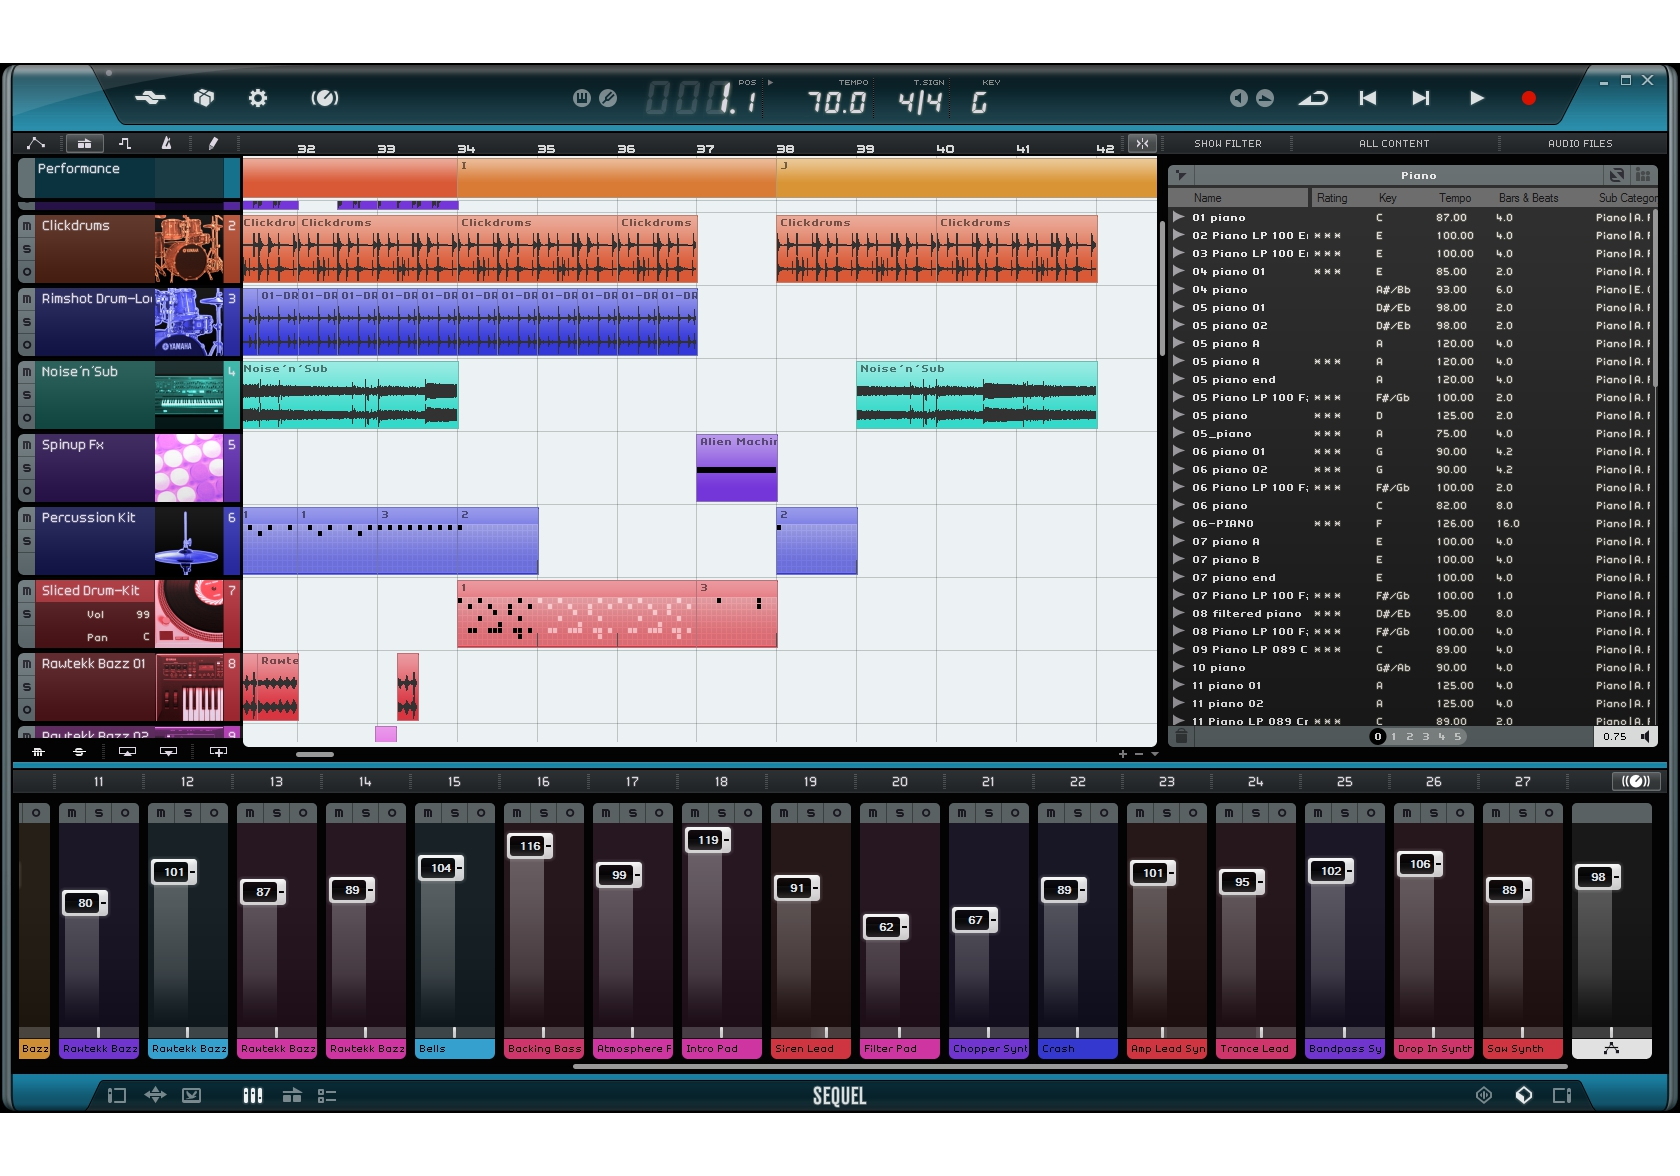Viewport: 1680px width, 1176px height.
Task: Adjust the master fader at 98
Action: (x=1598, y=877)
